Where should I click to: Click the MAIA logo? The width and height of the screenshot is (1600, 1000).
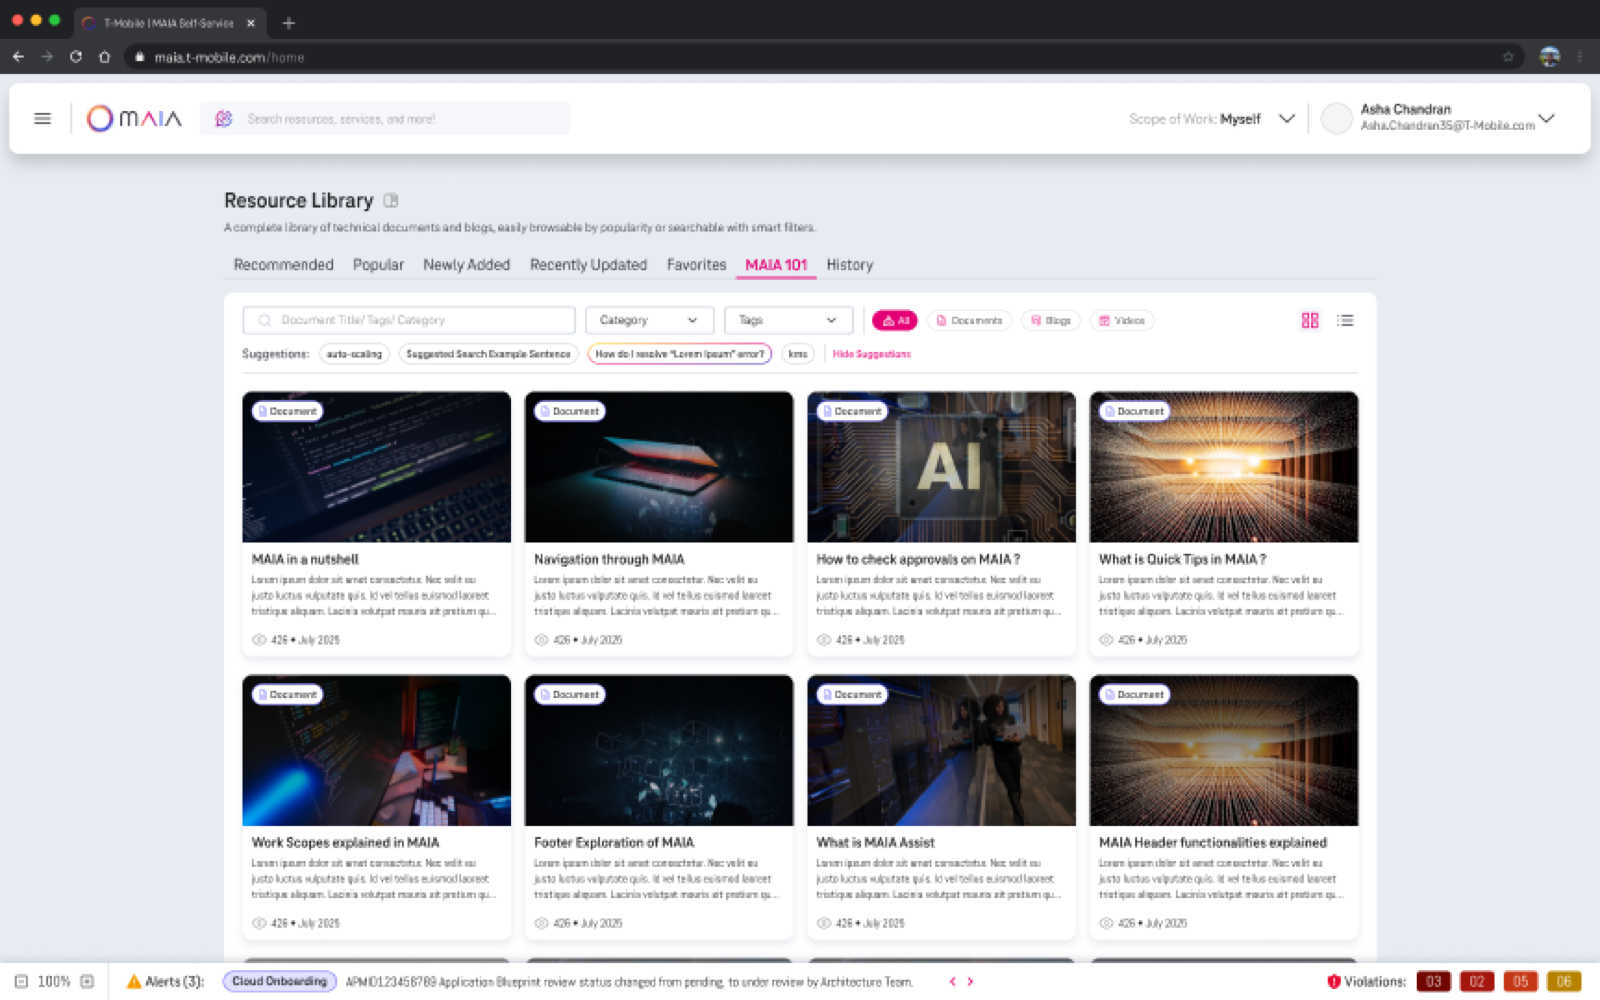coord(134,118)
